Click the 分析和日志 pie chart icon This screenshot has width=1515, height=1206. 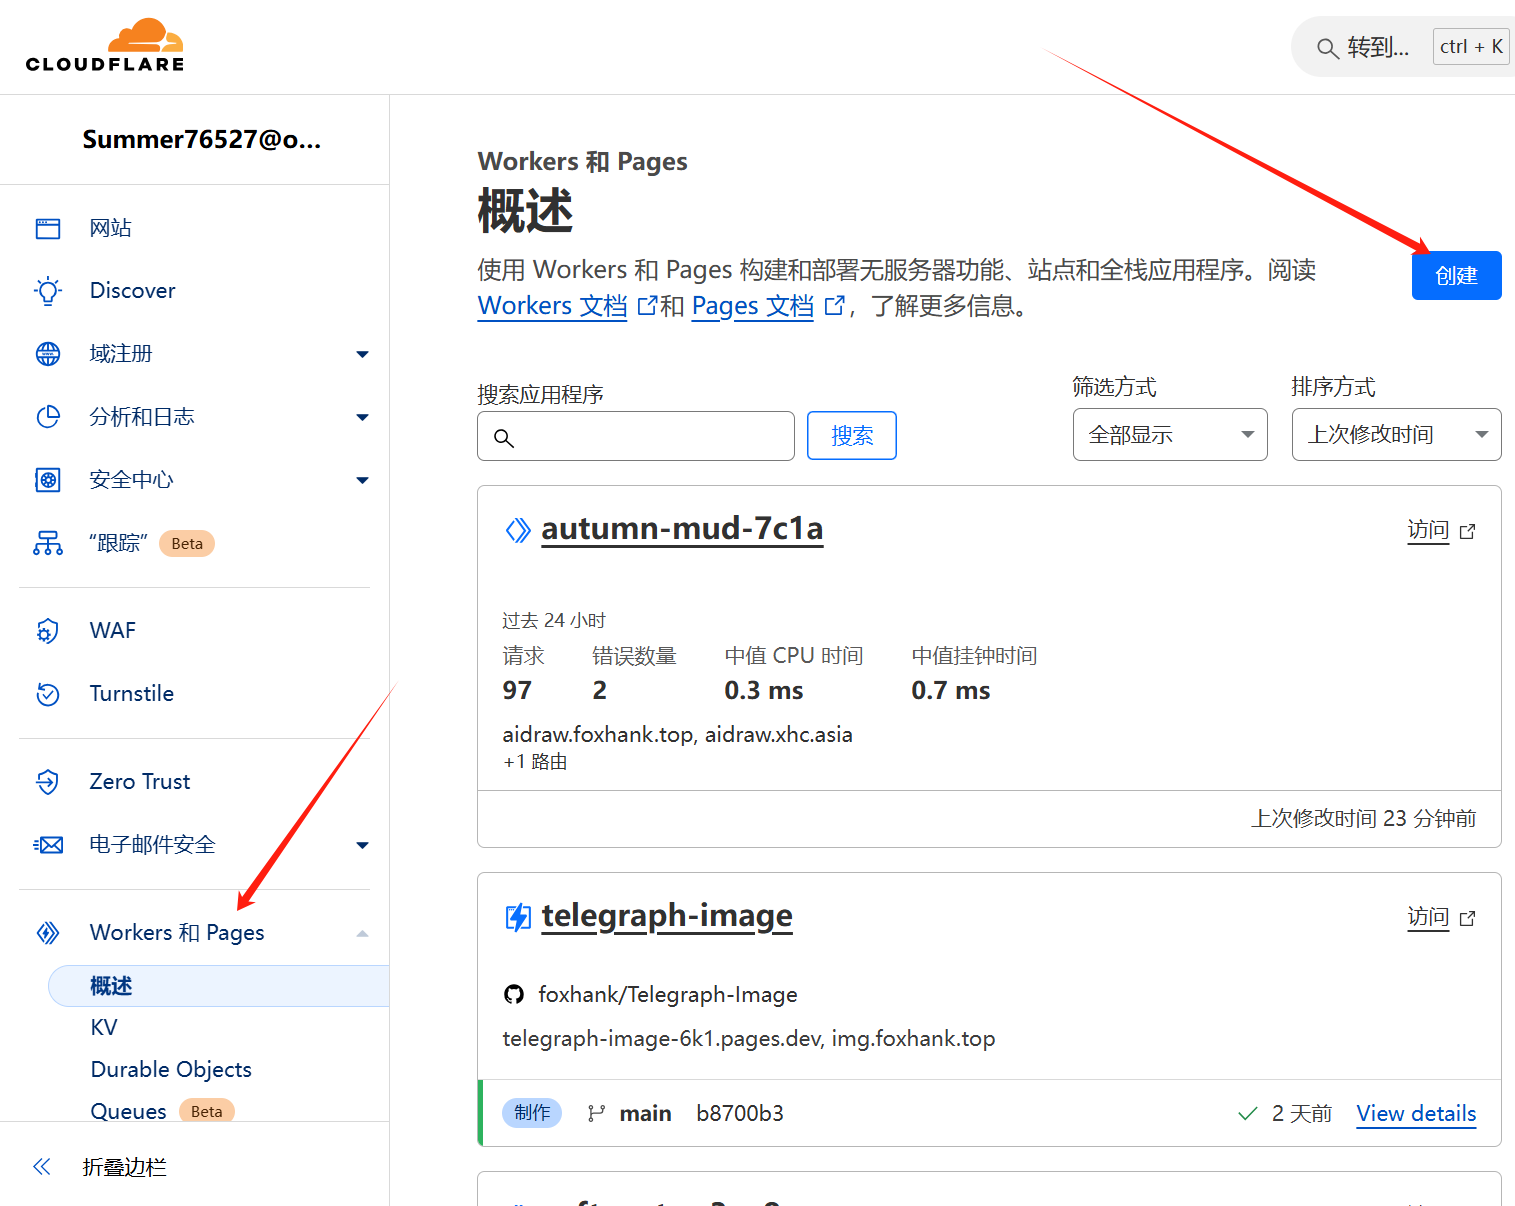(x=48, y=417)
